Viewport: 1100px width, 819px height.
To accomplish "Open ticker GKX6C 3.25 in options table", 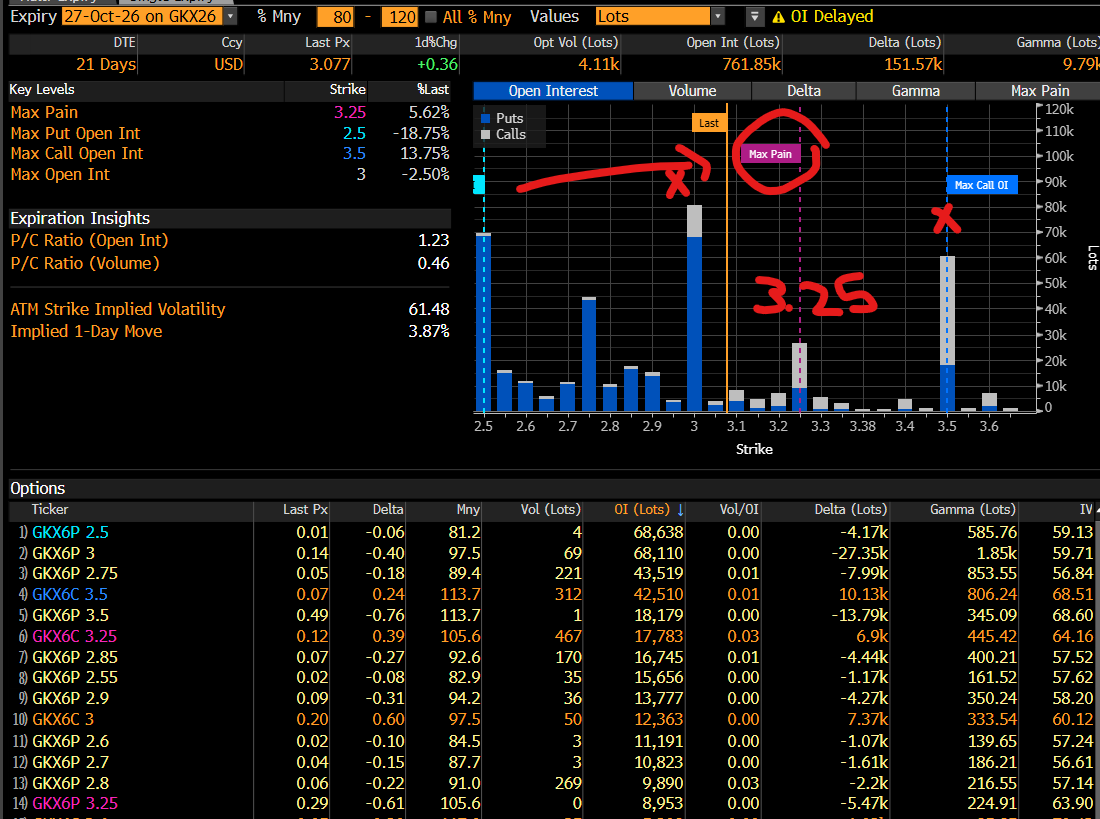I will [x=74, y=637].
